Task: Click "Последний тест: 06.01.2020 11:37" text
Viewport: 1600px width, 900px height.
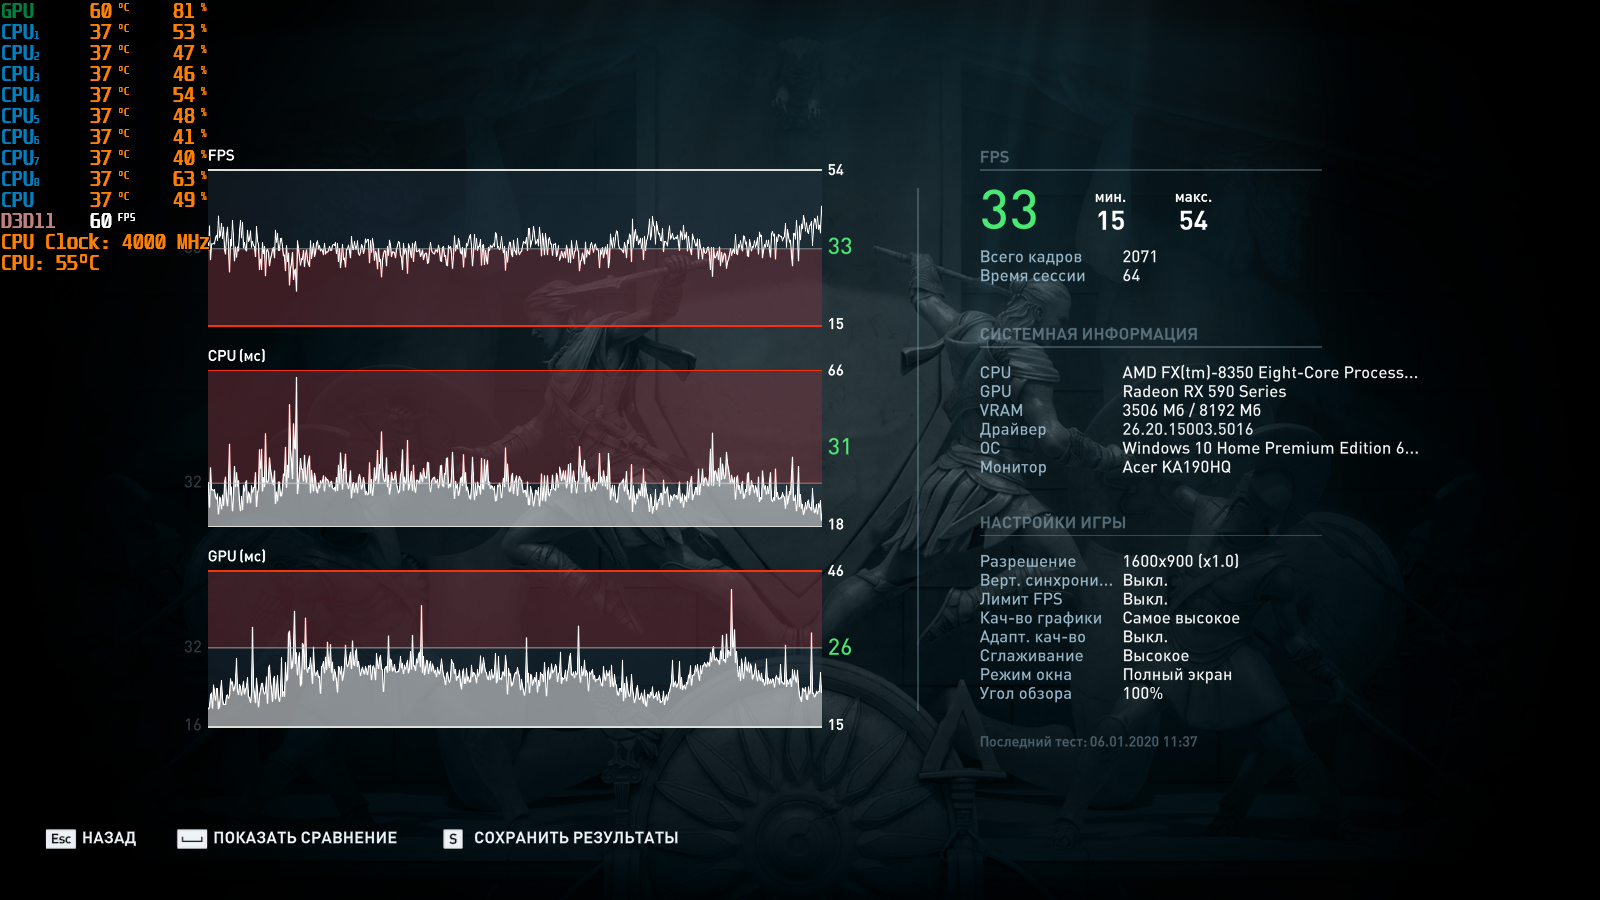Action: point(1089,742)
